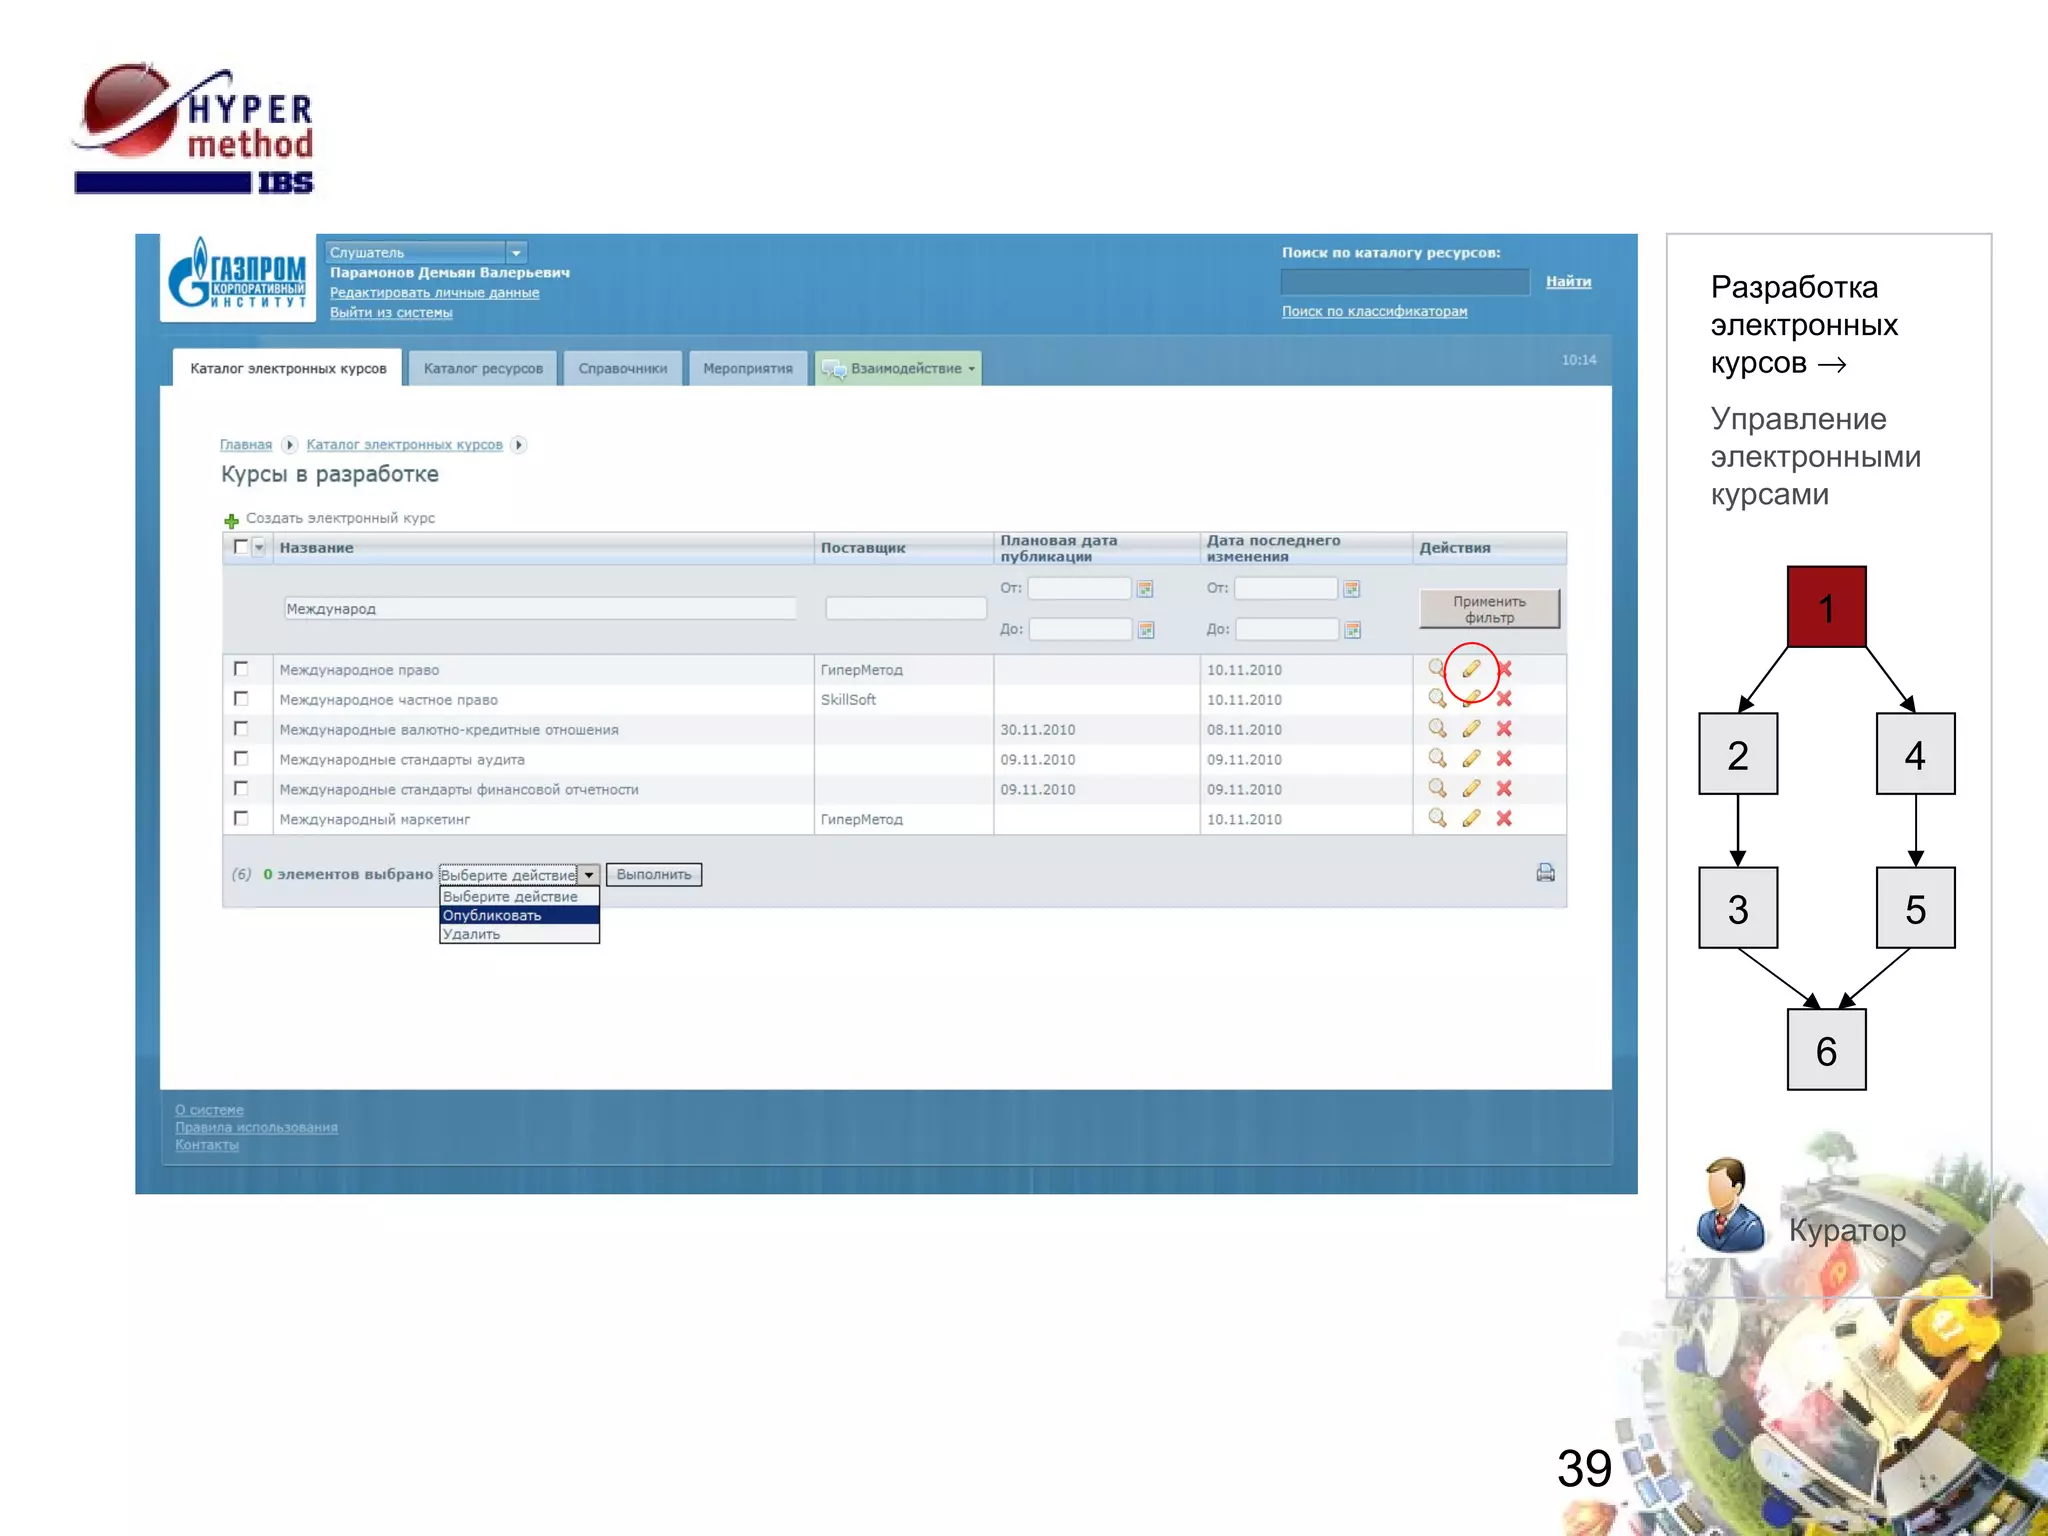Tick checkbox for Международный маркетинг
Screen dimensions: 2048x1536
coord(241,818)
